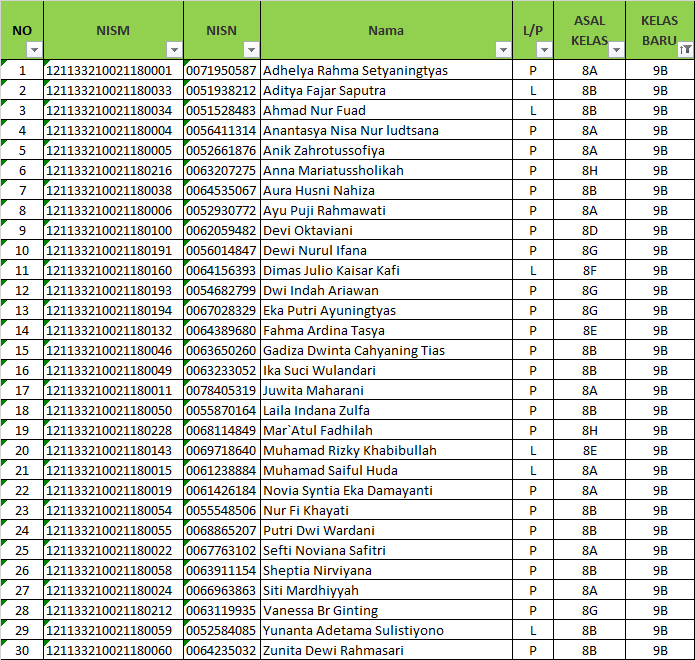The width and height of the screenshot is (695, 660).
Task: Click the name Muhamad Saiful Huda
Action: tap(330, 470)
